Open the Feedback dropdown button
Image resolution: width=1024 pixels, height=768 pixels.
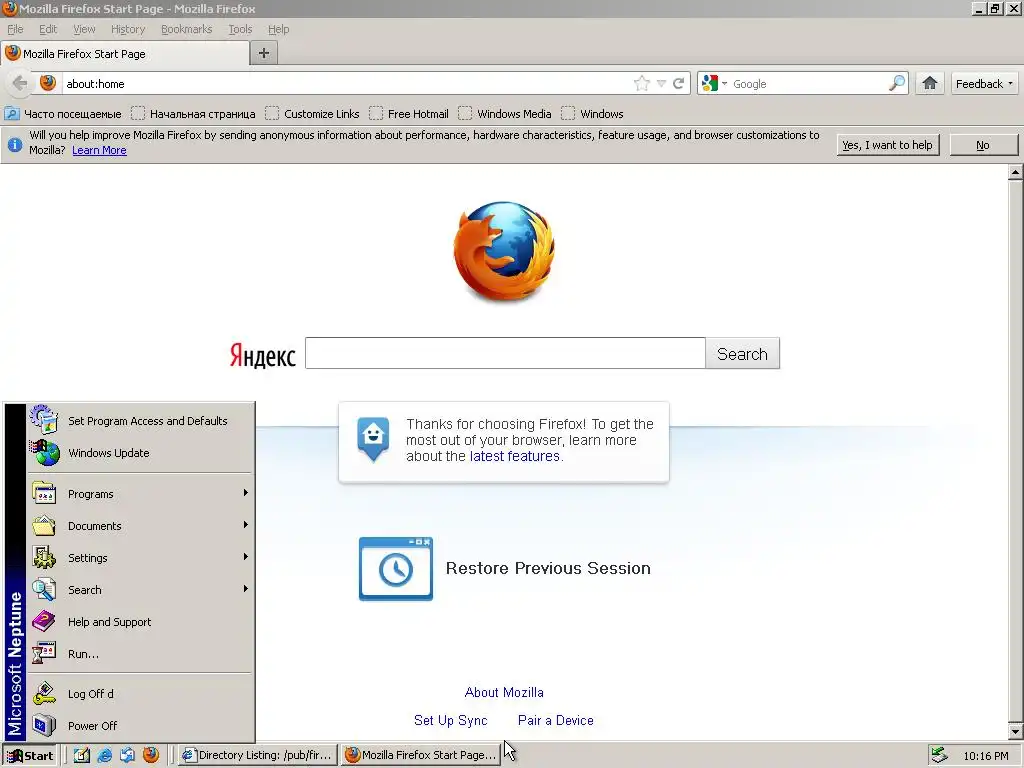pos(984,84)
